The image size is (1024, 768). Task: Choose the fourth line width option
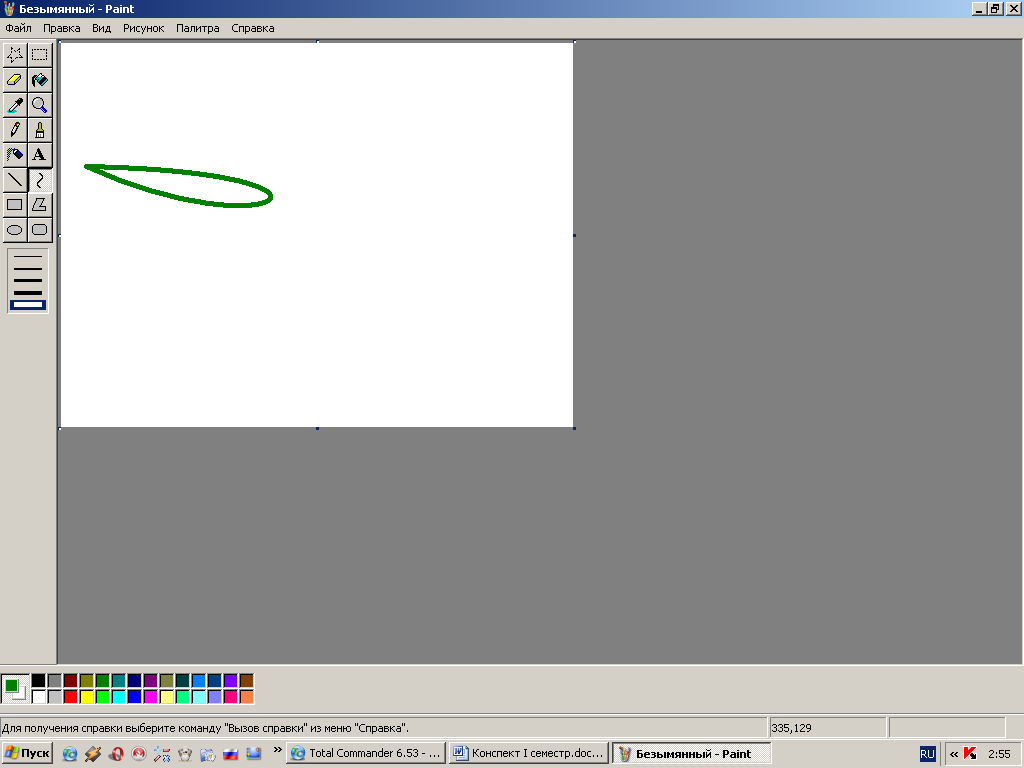point(27,293)
